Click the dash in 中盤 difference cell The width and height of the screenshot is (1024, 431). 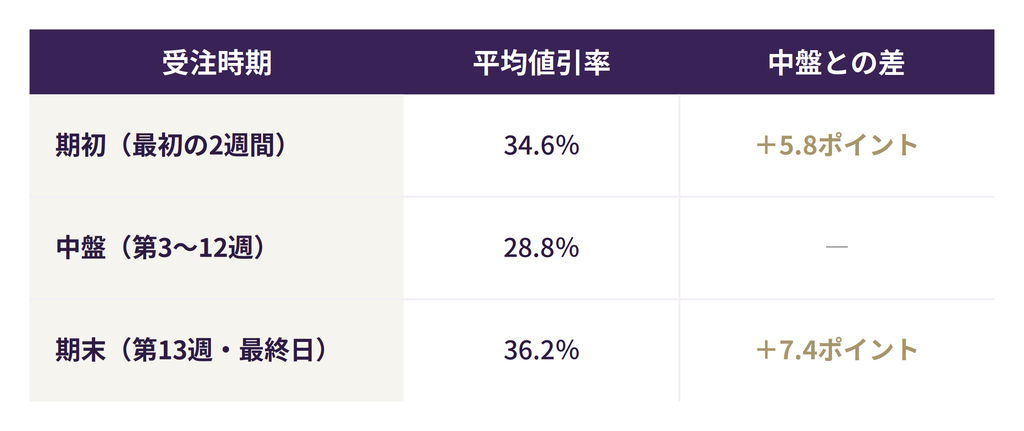[x=837, y=247]
